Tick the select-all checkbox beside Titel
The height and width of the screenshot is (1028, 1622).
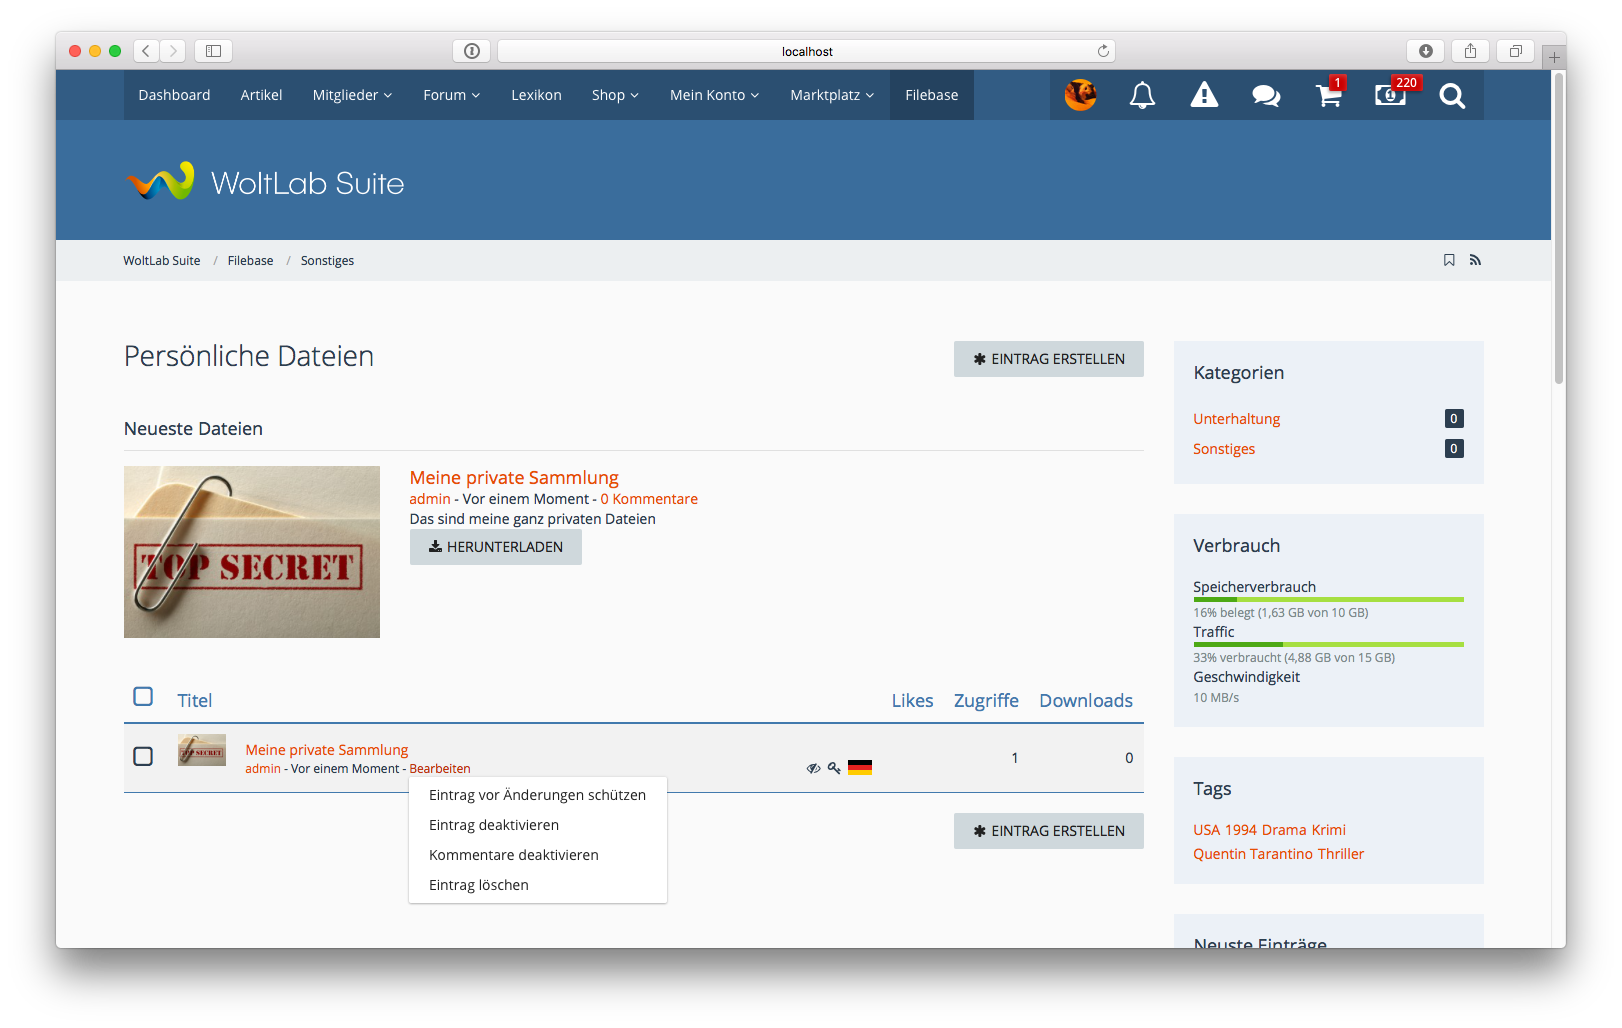[x=143, y=697]
